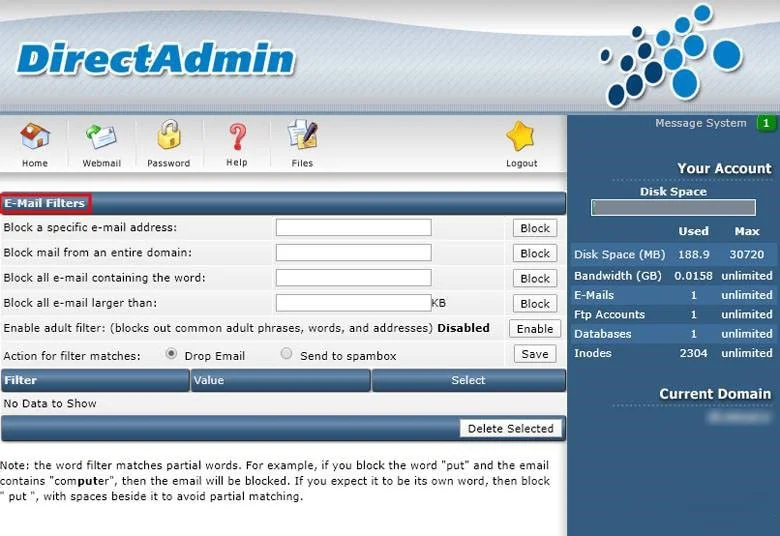
Task: Select the Drop Email radio button
Action: [x=171, y=354]
